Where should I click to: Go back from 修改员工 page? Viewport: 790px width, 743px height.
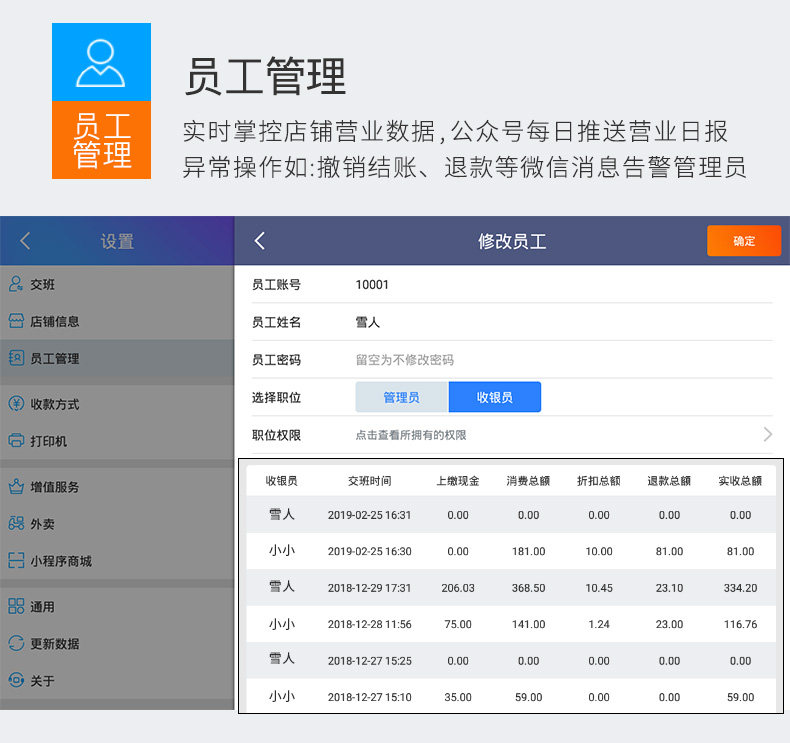259,241
